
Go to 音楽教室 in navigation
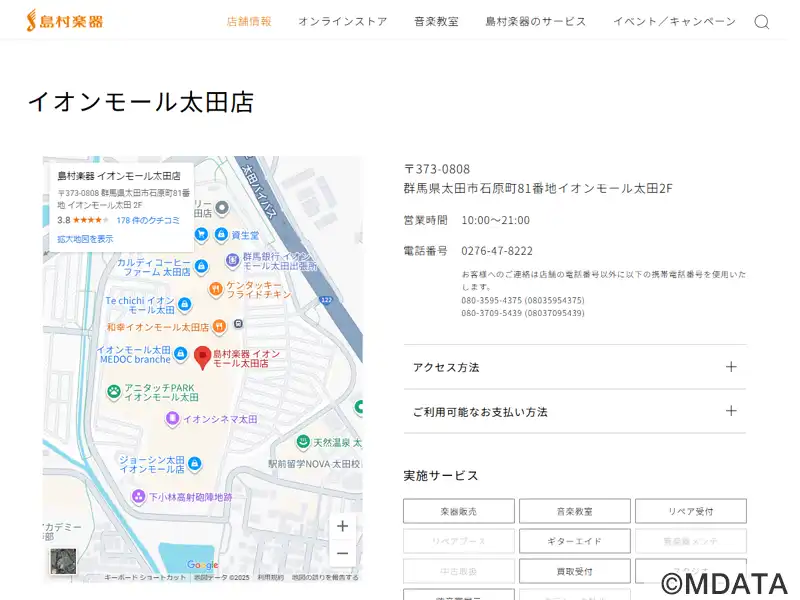tap(436, 21)
